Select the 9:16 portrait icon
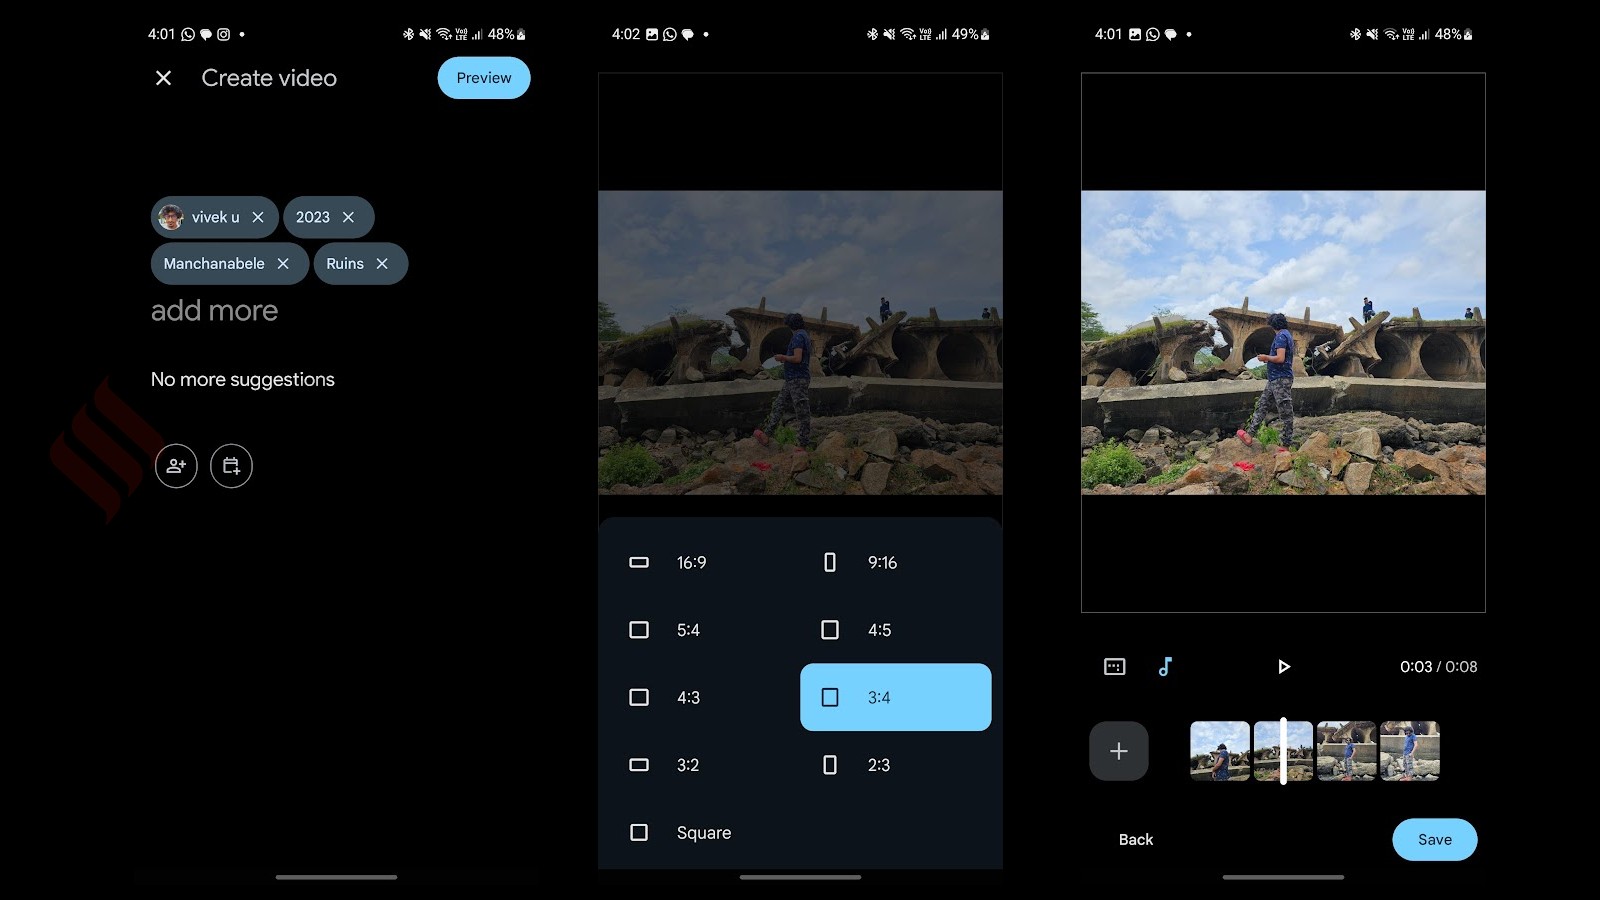Screen dimensions: 1600x900 coord(830,562)
